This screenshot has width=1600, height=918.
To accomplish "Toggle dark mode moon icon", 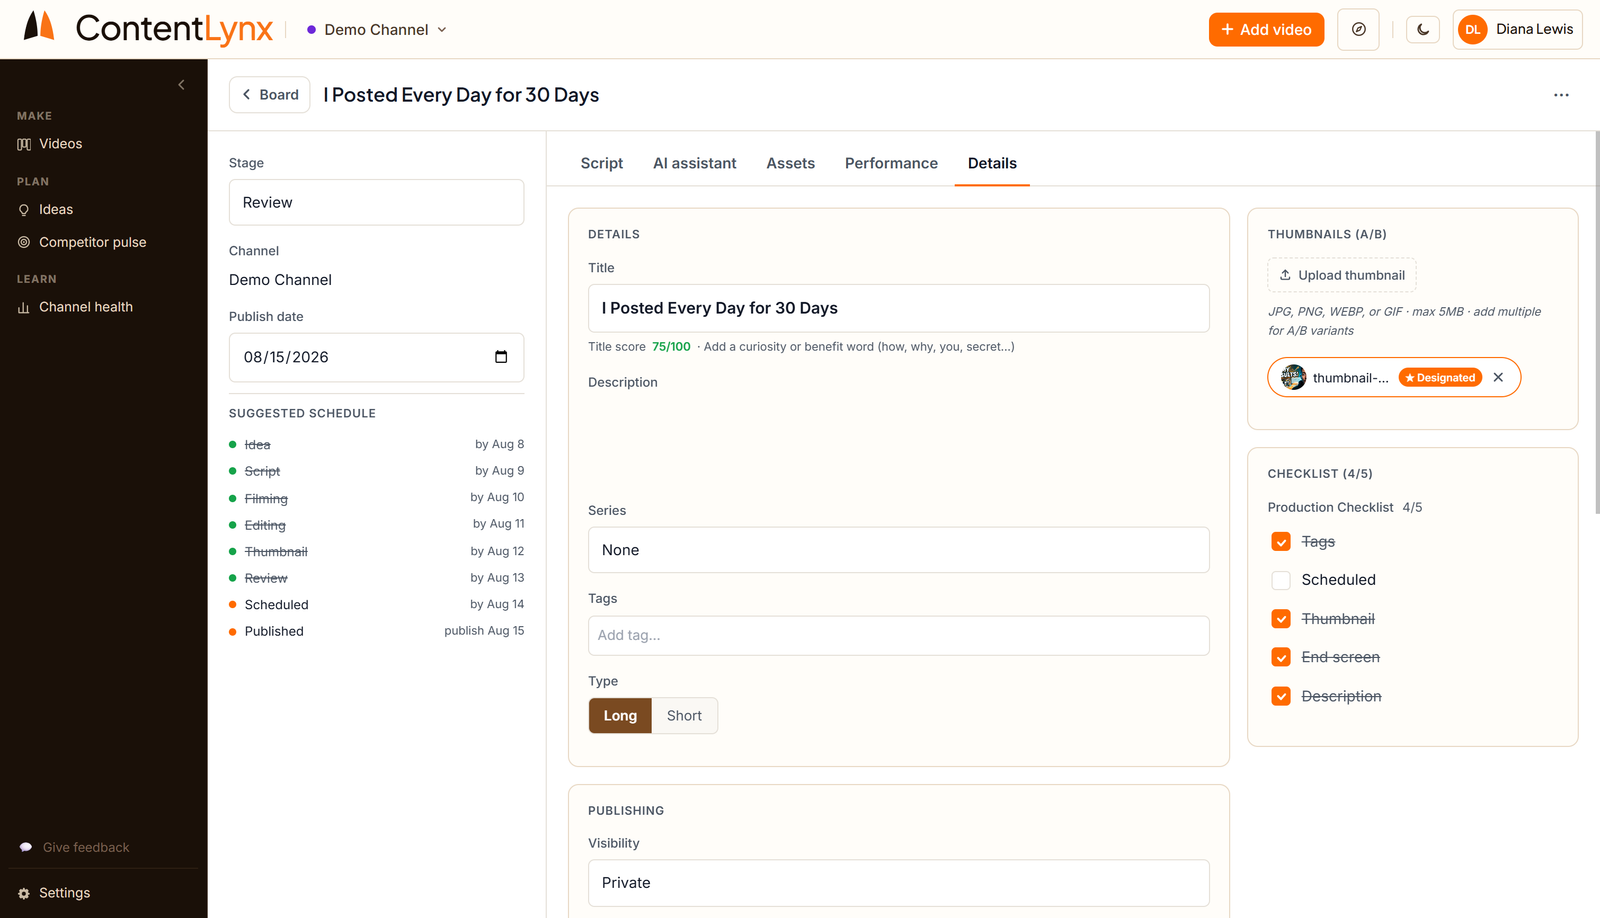I will (x=1423, y=30).
